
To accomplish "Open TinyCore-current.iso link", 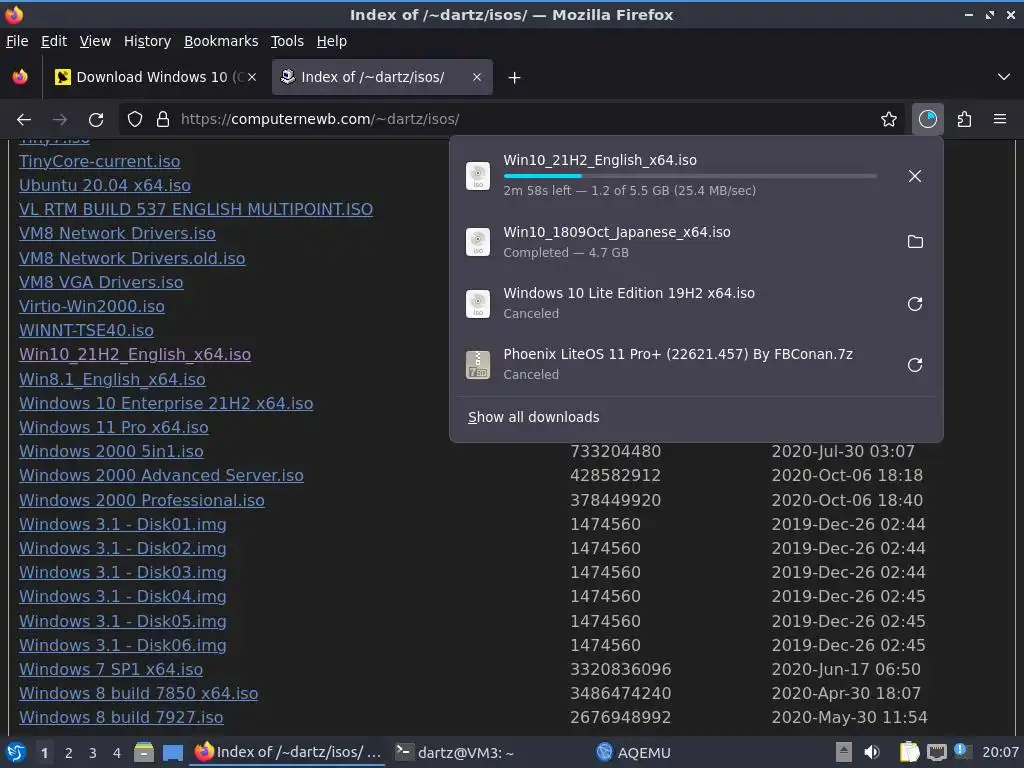I will (99, 161).
